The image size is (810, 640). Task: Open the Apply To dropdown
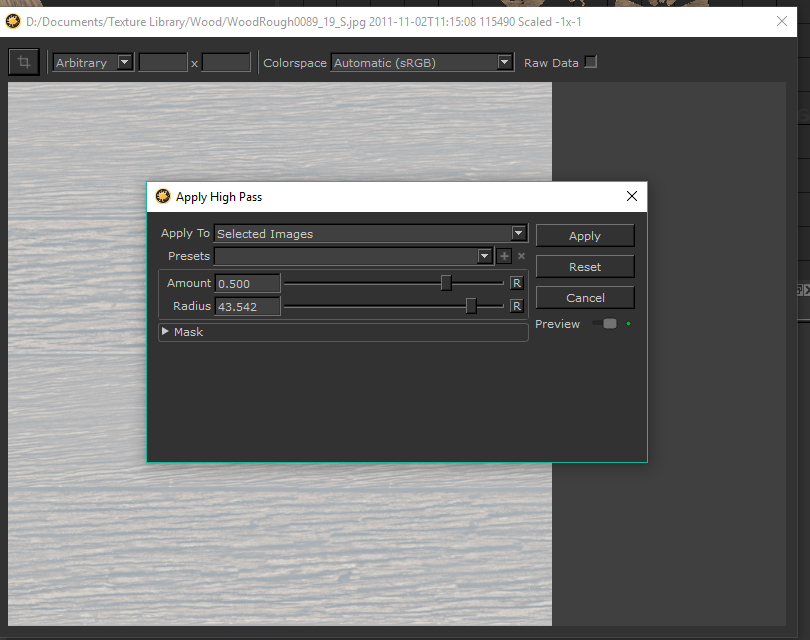[x=370, y=234]
